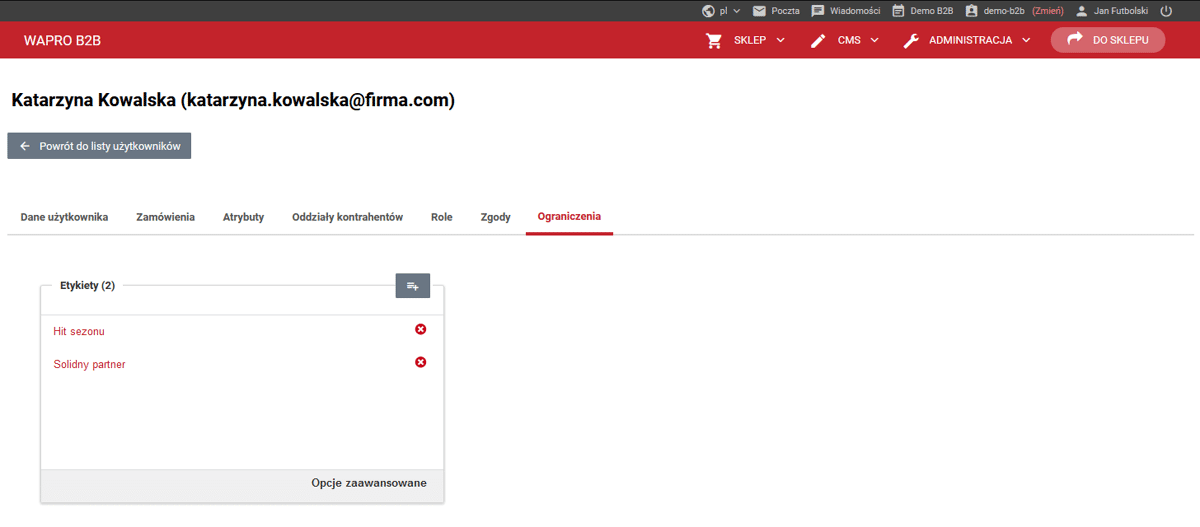
Task: Click Opcje zaawansowane
Action: point(369,483)
